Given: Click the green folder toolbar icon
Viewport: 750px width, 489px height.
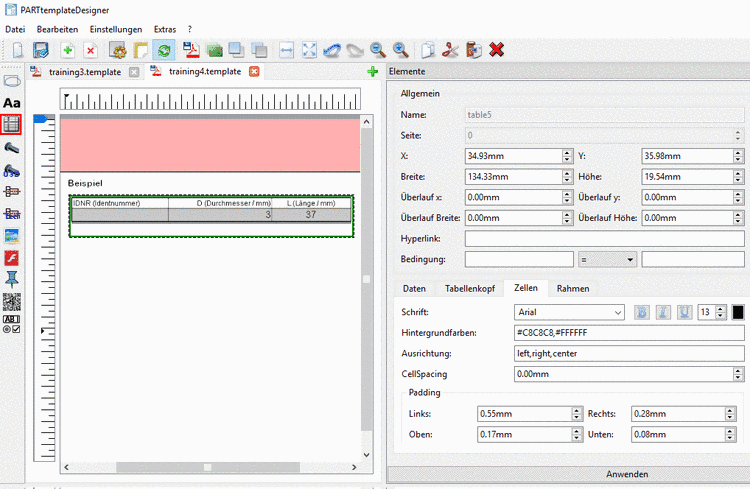Looking at the screenshot, I should tap(215, 50).
